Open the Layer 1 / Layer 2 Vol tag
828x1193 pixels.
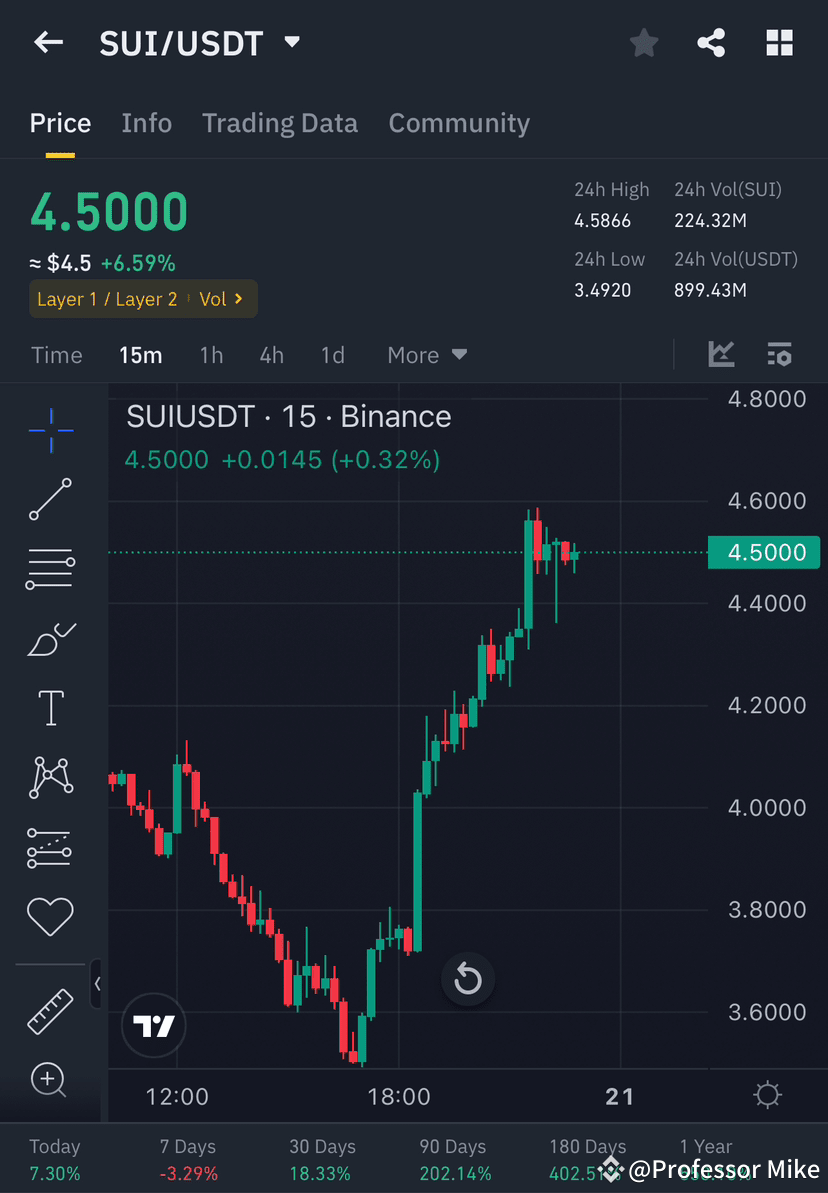(x=142, y=298)
